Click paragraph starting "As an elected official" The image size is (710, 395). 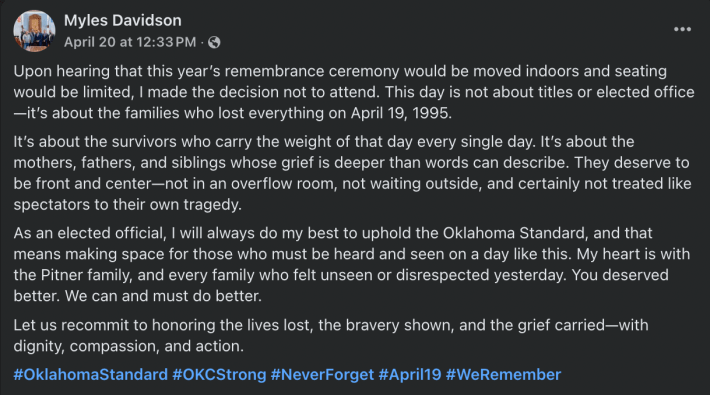coord(352,265)
